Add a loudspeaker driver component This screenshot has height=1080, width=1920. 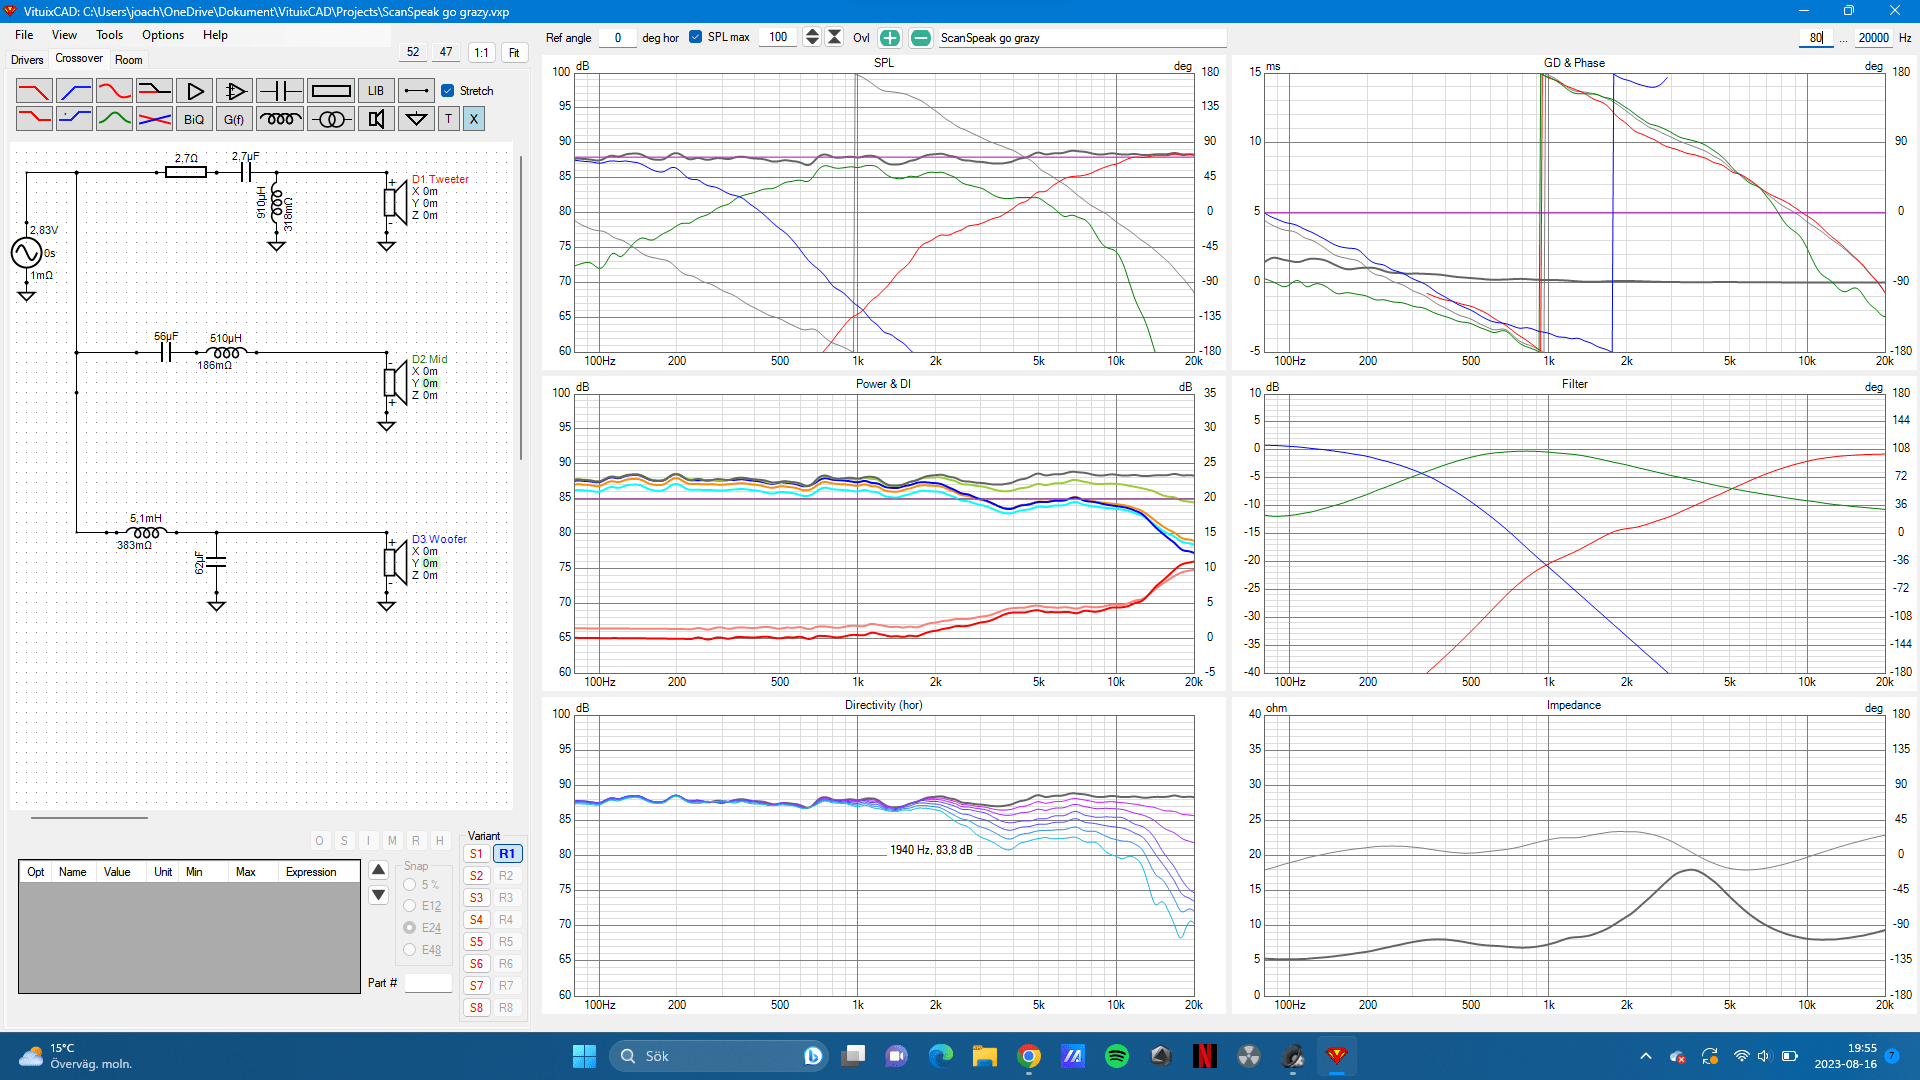376,119
